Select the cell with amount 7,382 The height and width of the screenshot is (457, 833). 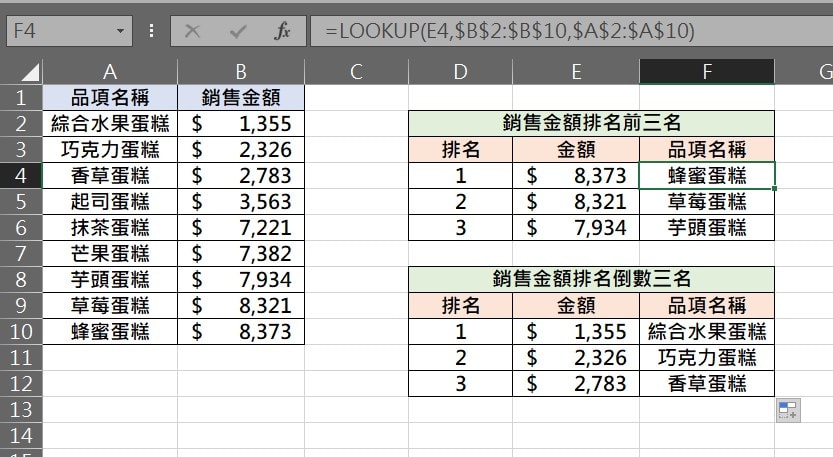click(x=241, y=253)
